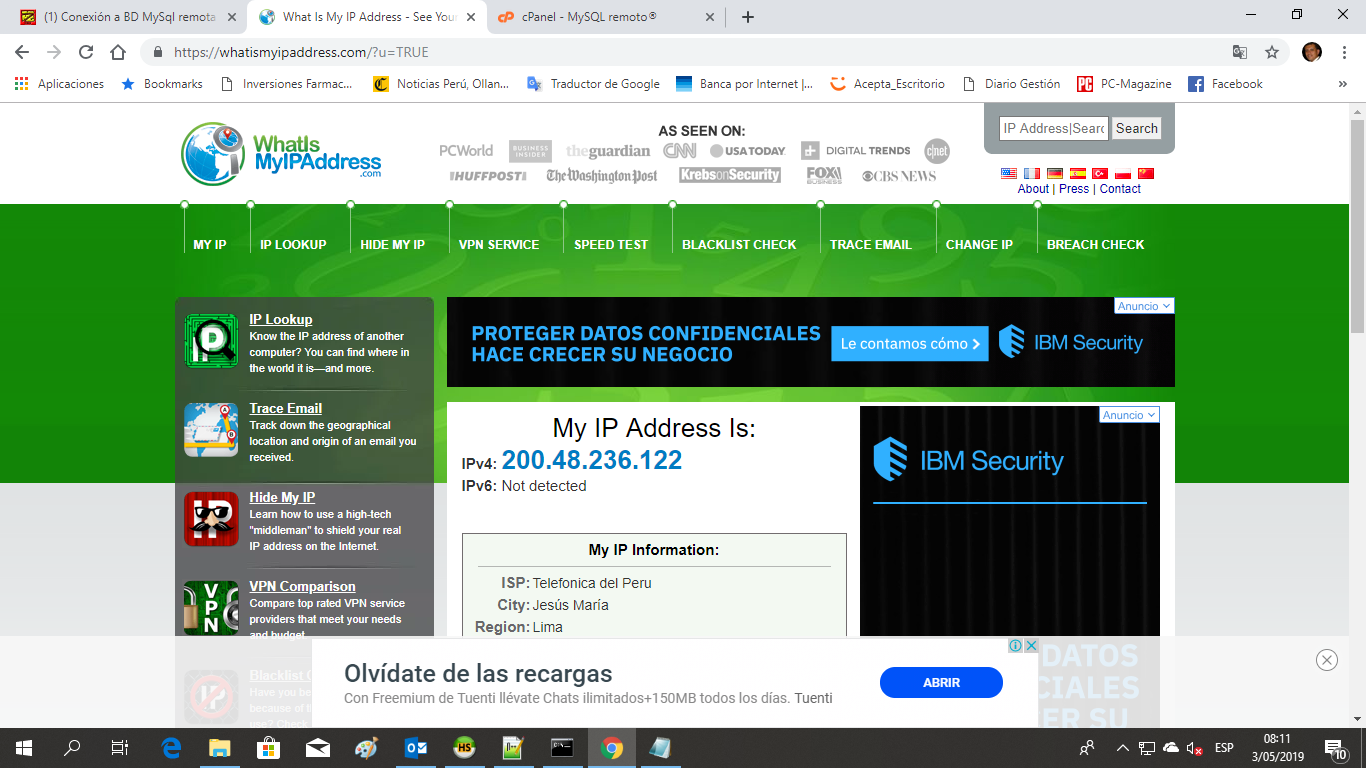Open the SPEED TEST navigation item
Image resolution: width=1366 pixels, height=768 pixels.
tap(611, 244)
